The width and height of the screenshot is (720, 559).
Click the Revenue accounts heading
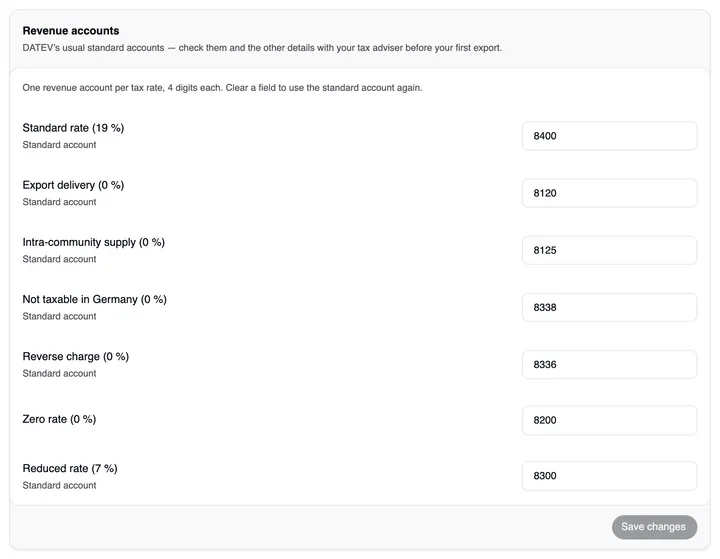click(71, 31)
